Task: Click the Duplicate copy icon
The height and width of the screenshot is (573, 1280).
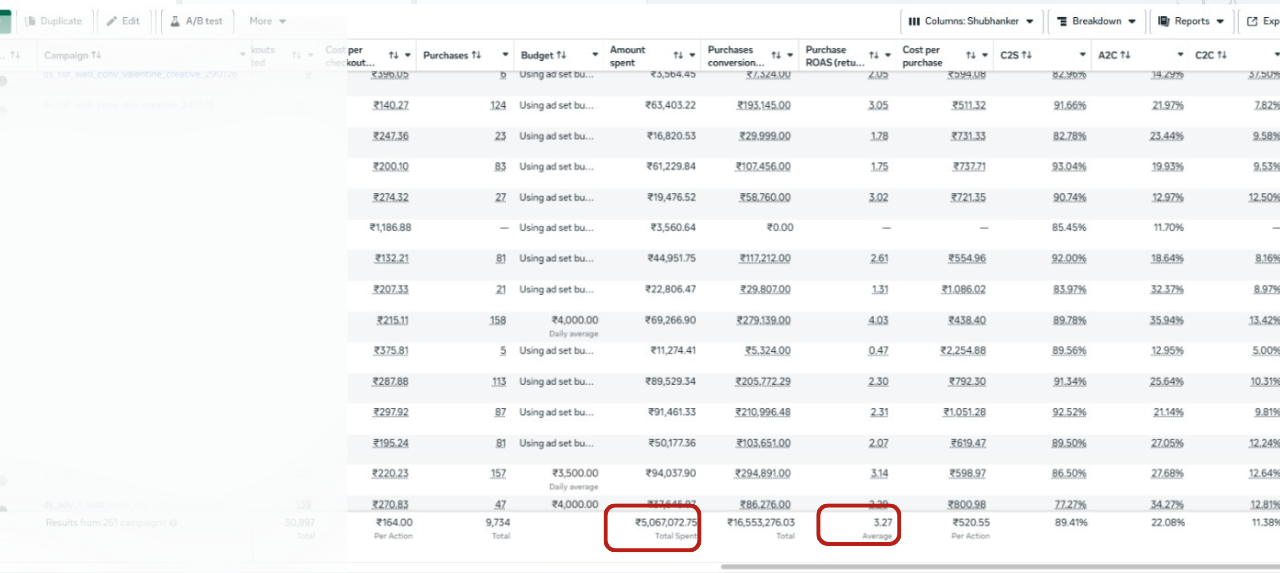Action: [29, 21]
